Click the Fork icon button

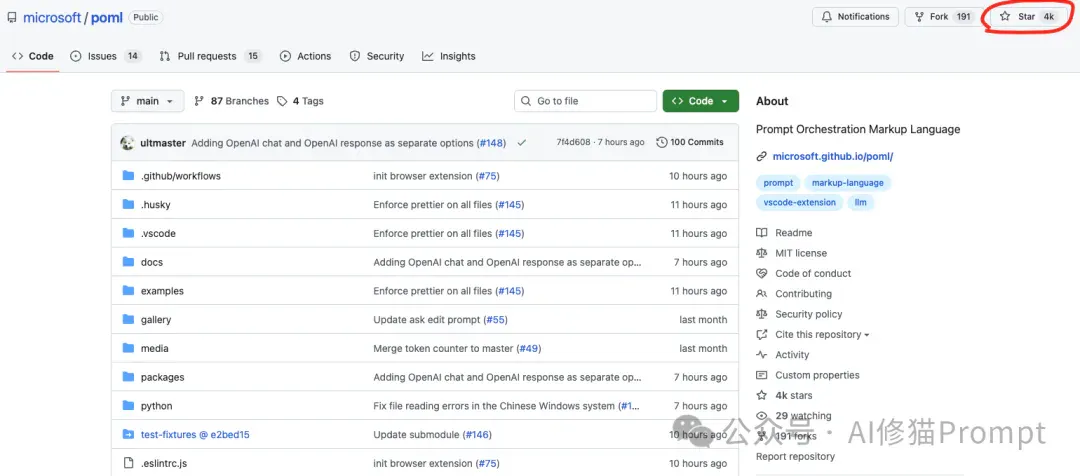coord(944,17)
